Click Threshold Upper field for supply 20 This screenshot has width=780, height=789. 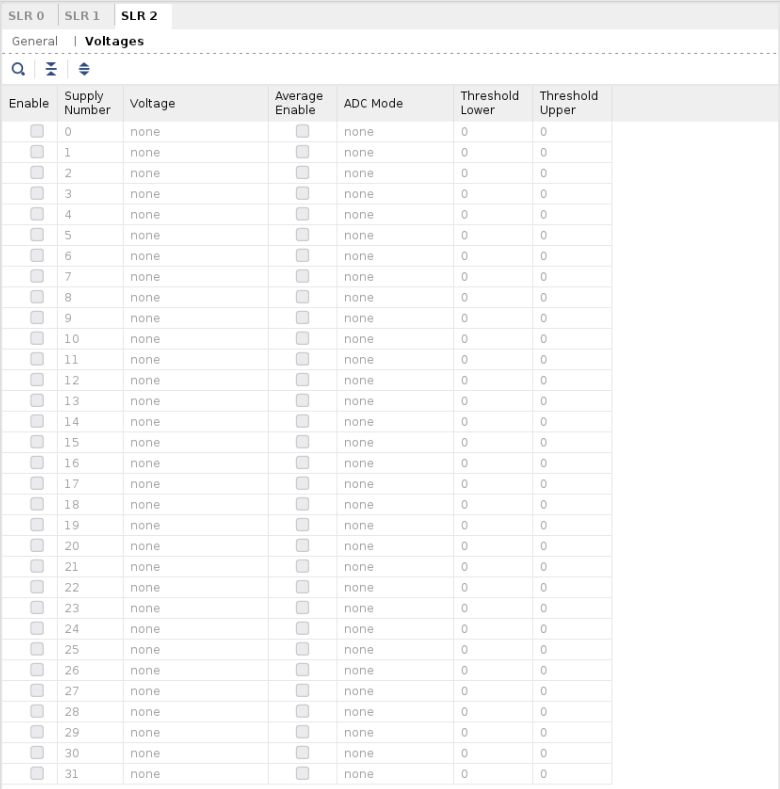570,546
